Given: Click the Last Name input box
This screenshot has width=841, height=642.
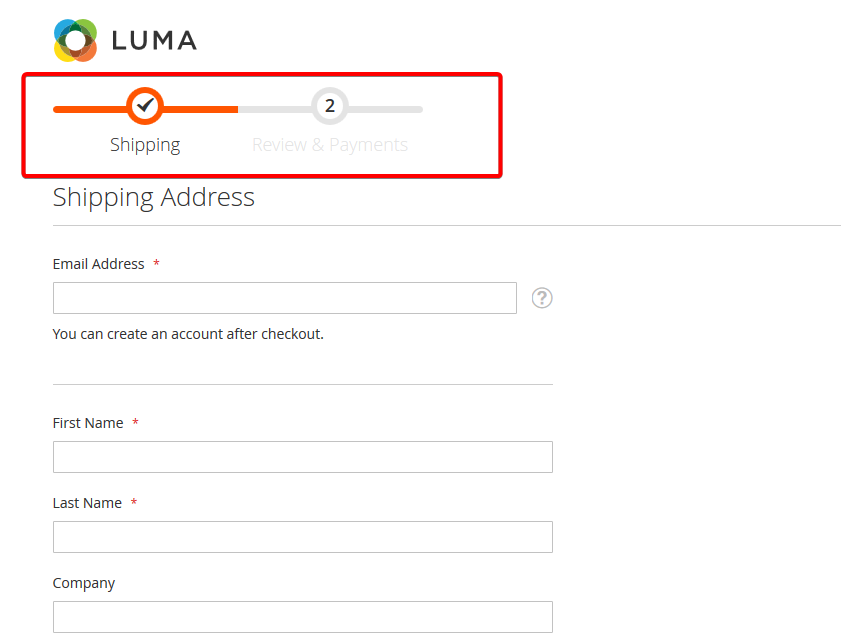Looking at the screenshot, I should click(302, 537).
